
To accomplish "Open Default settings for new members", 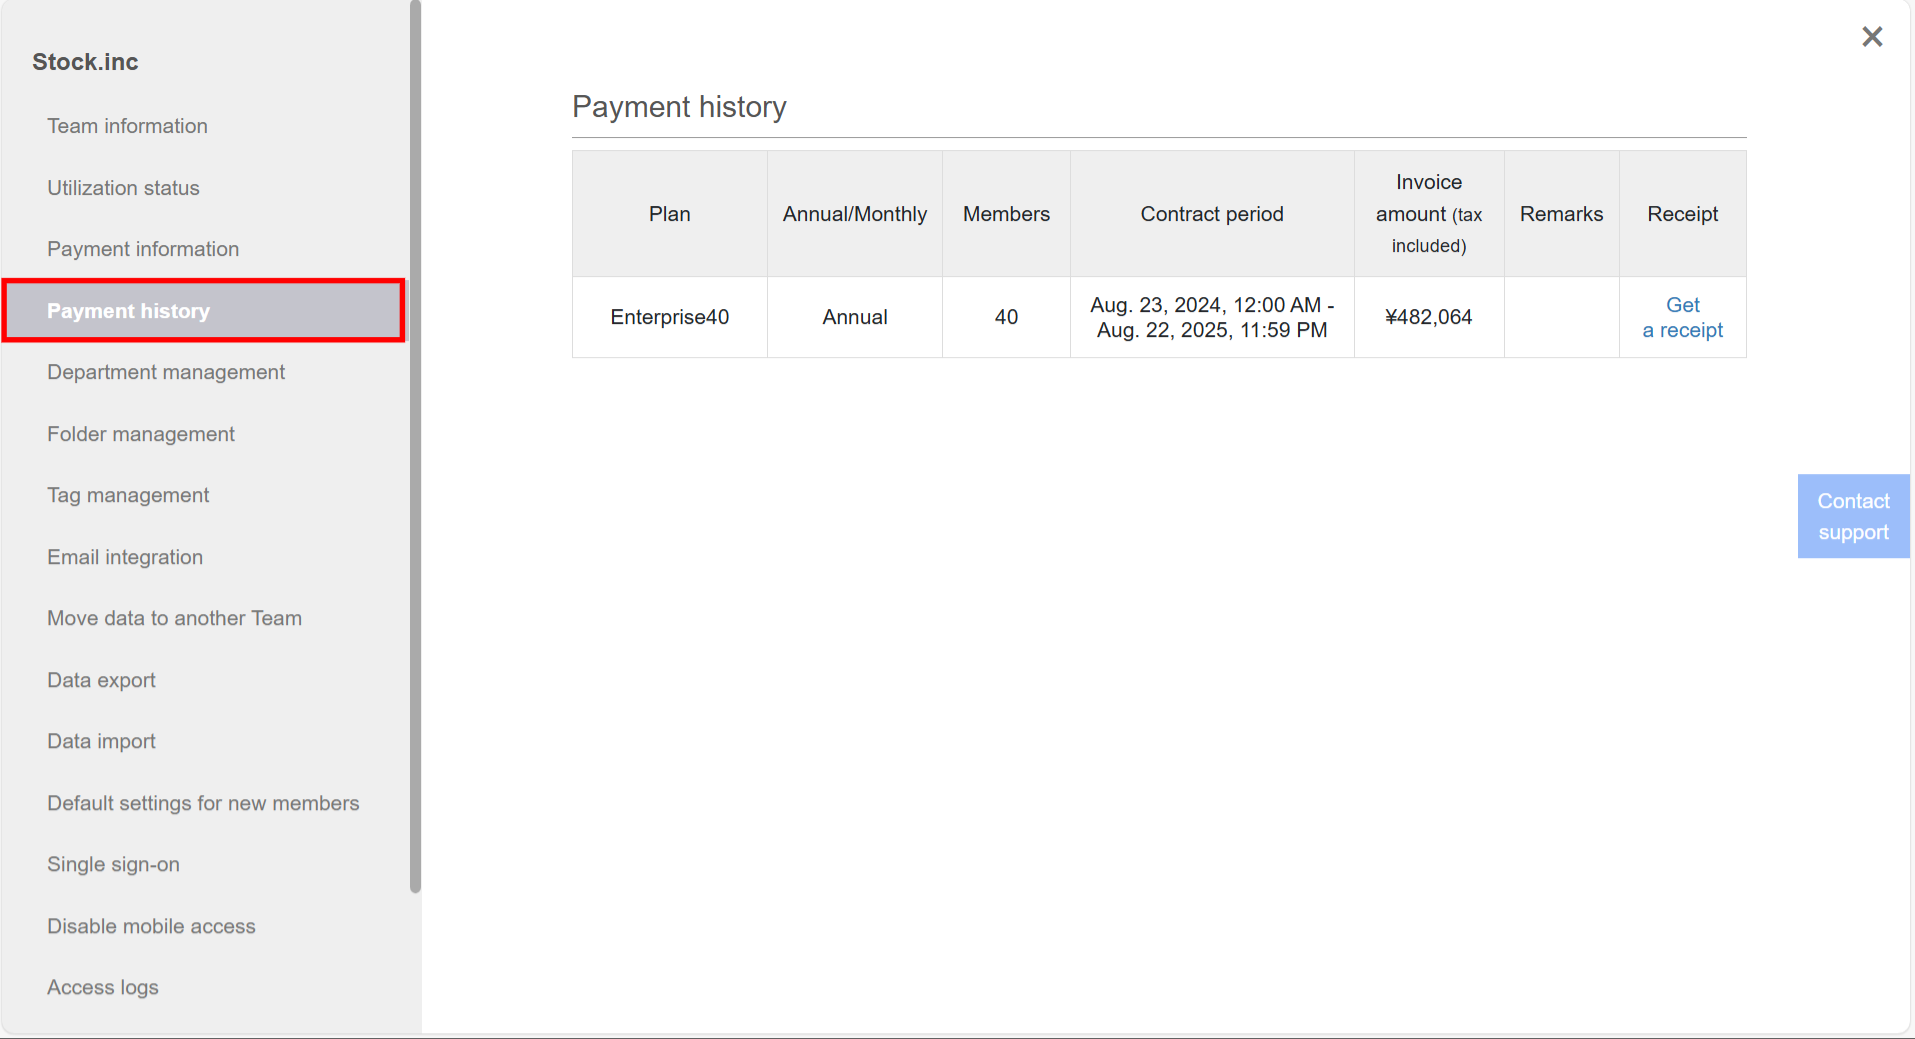I will pos(203,802).
